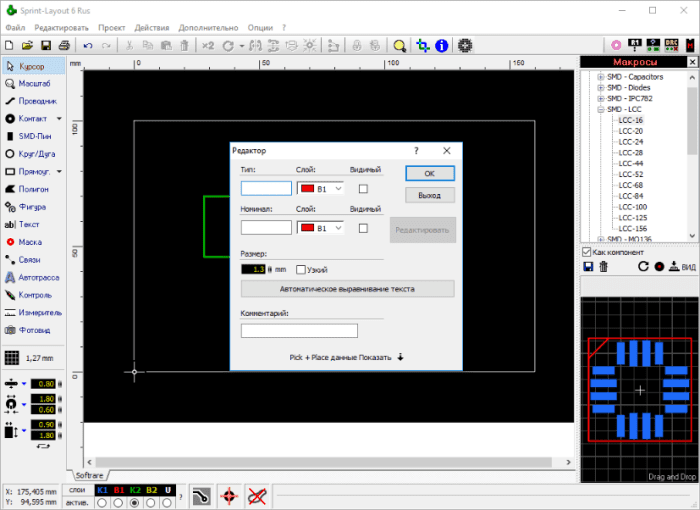The height and width of the screenshot is (510, 700).
Task: Click the rotate icon in the toolbar
Action: coord(228,46)
